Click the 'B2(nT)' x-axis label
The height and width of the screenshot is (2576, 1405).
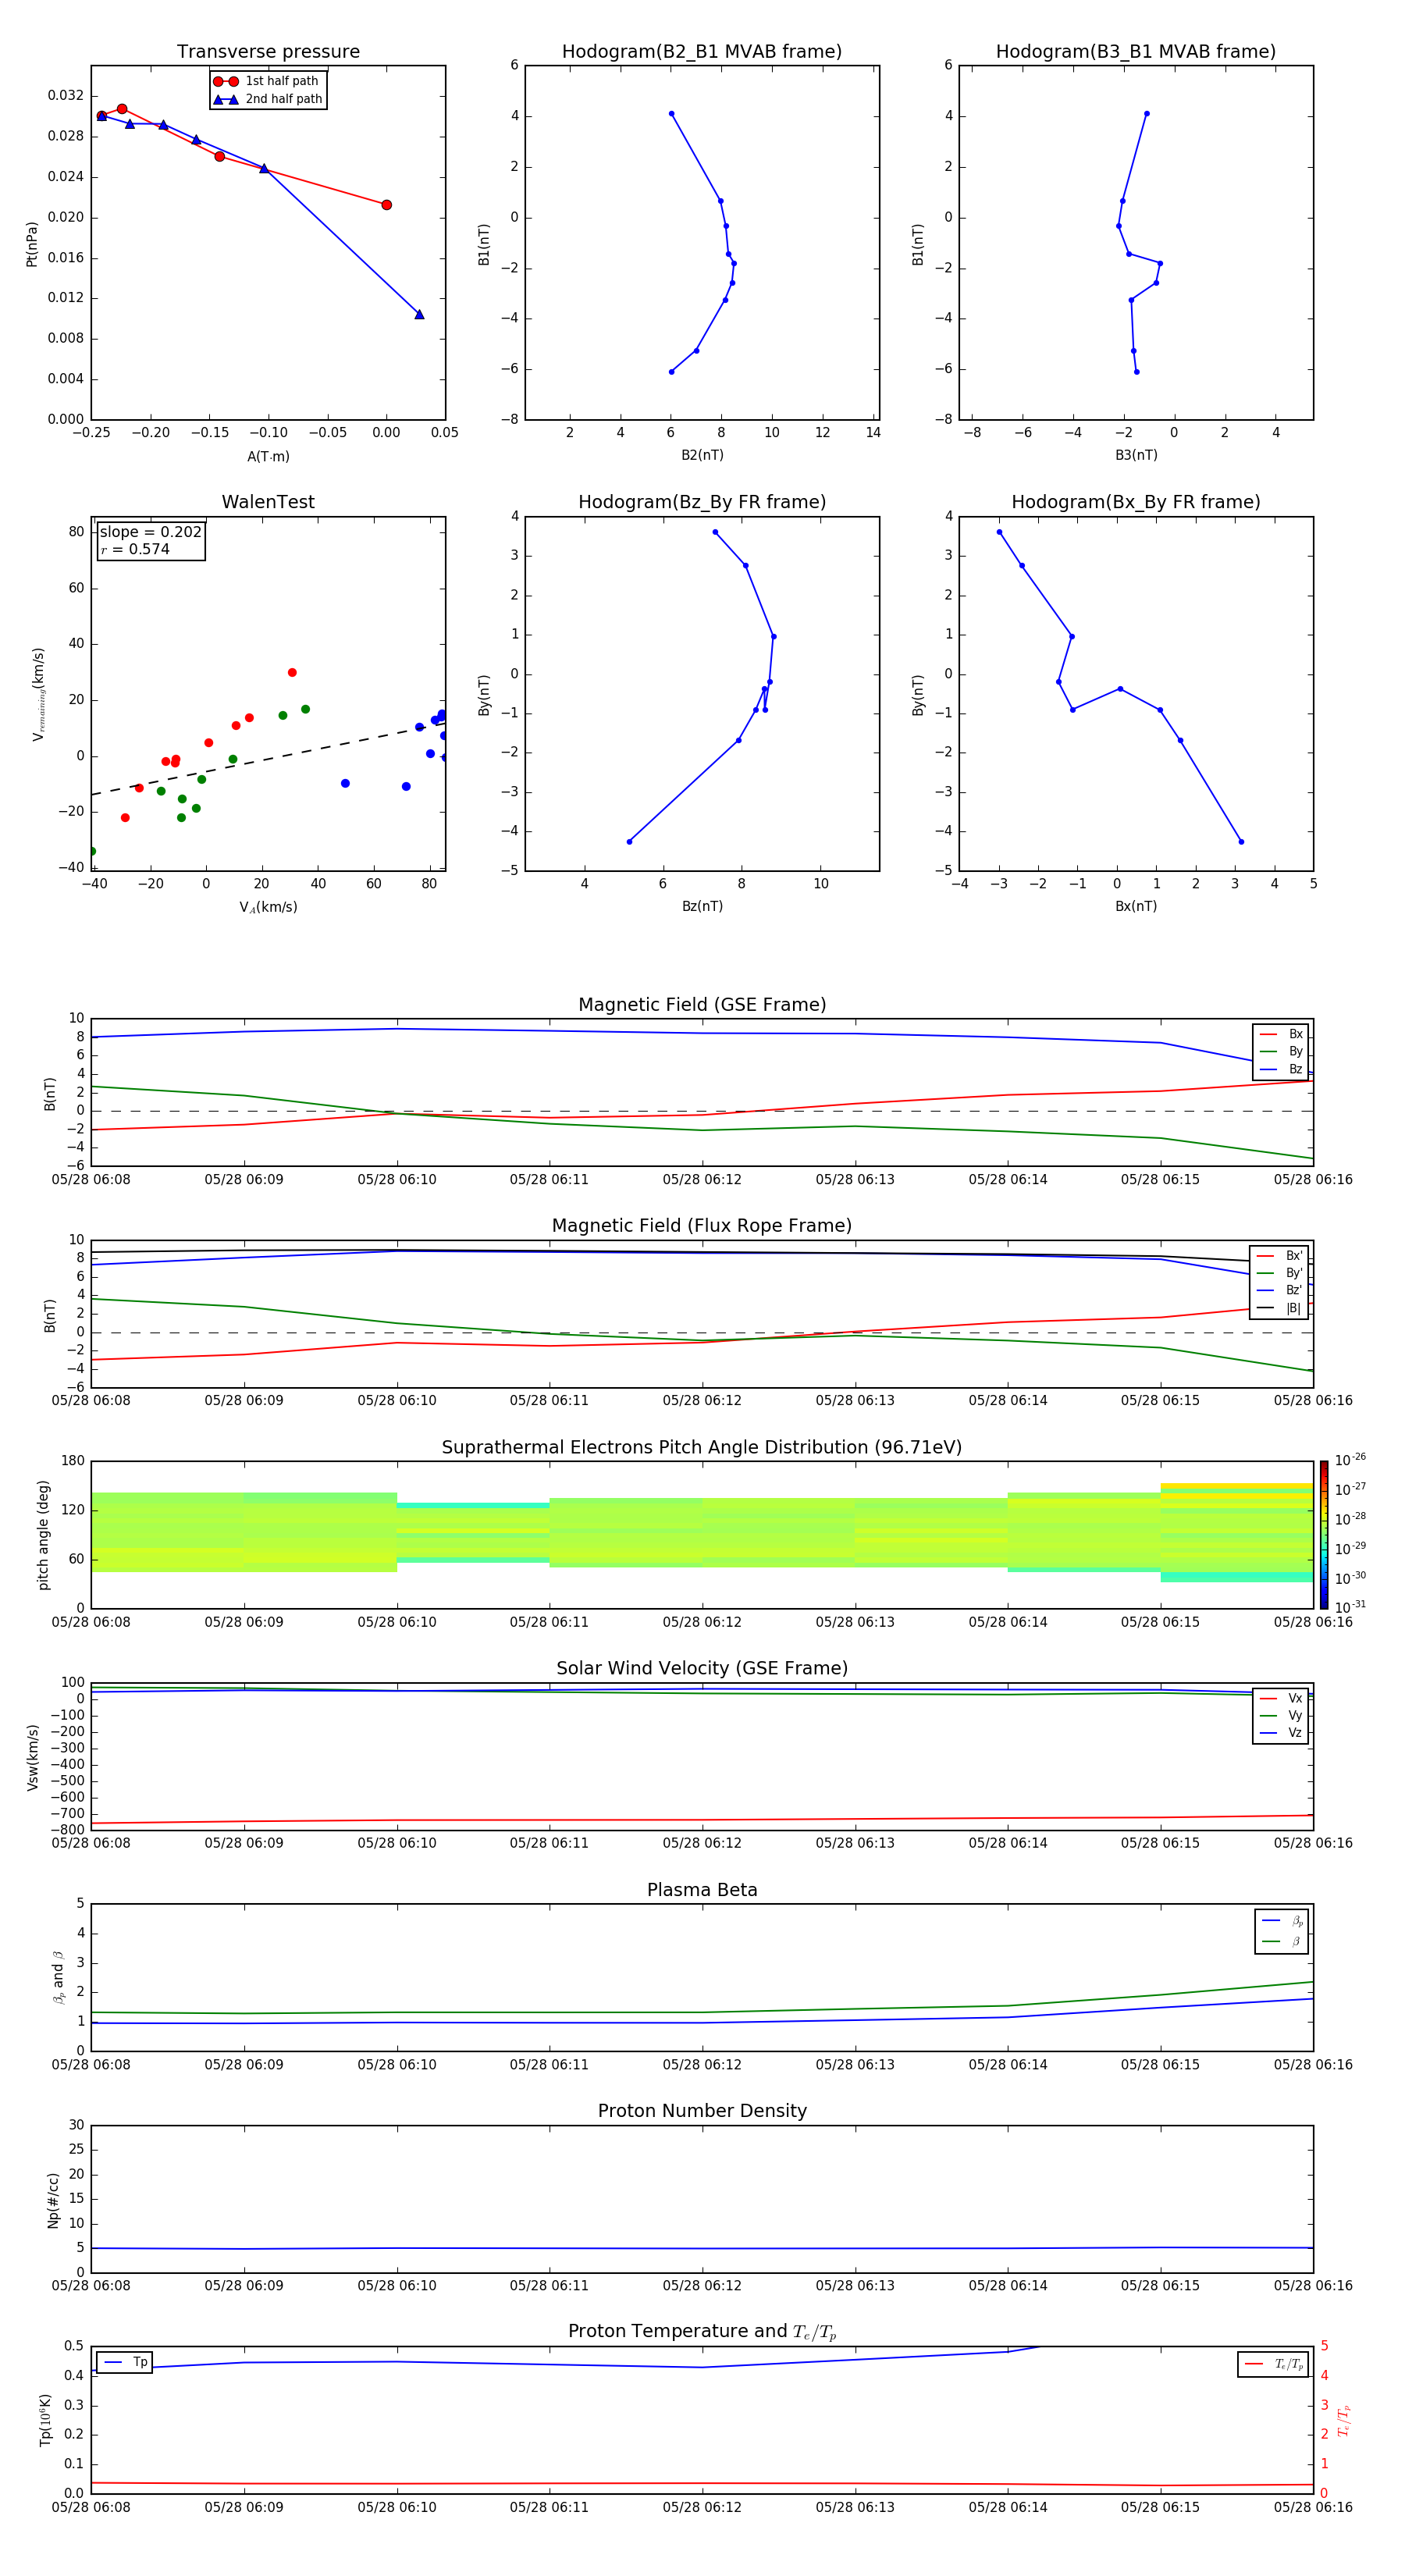(x=702, y=455)
